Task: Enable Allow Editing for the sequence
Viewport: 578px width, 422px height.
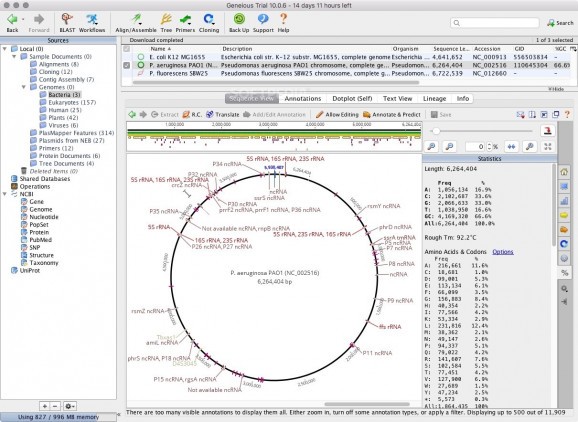Action: pos(337,115)
